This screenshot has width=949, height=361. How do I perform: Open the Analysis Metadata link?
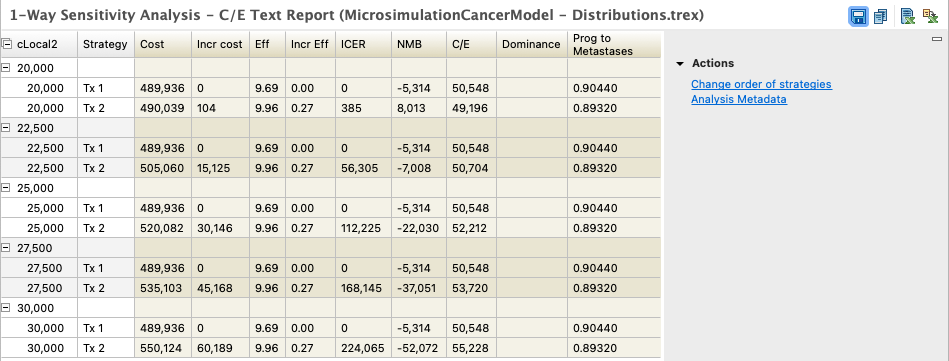point(739,99)
